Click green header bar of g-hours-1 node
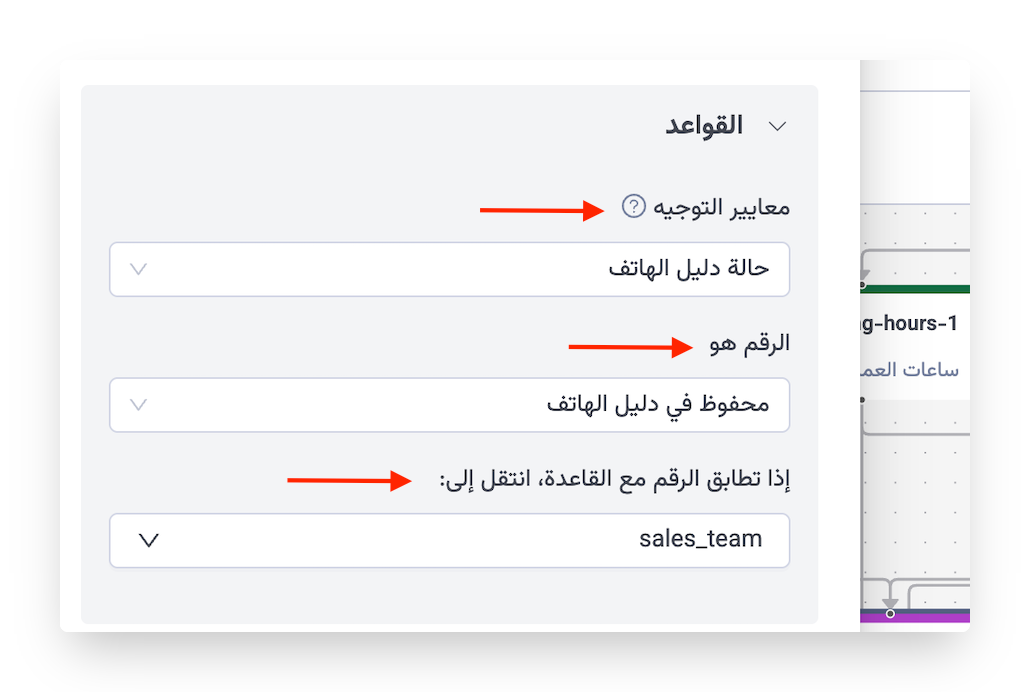 914,289
